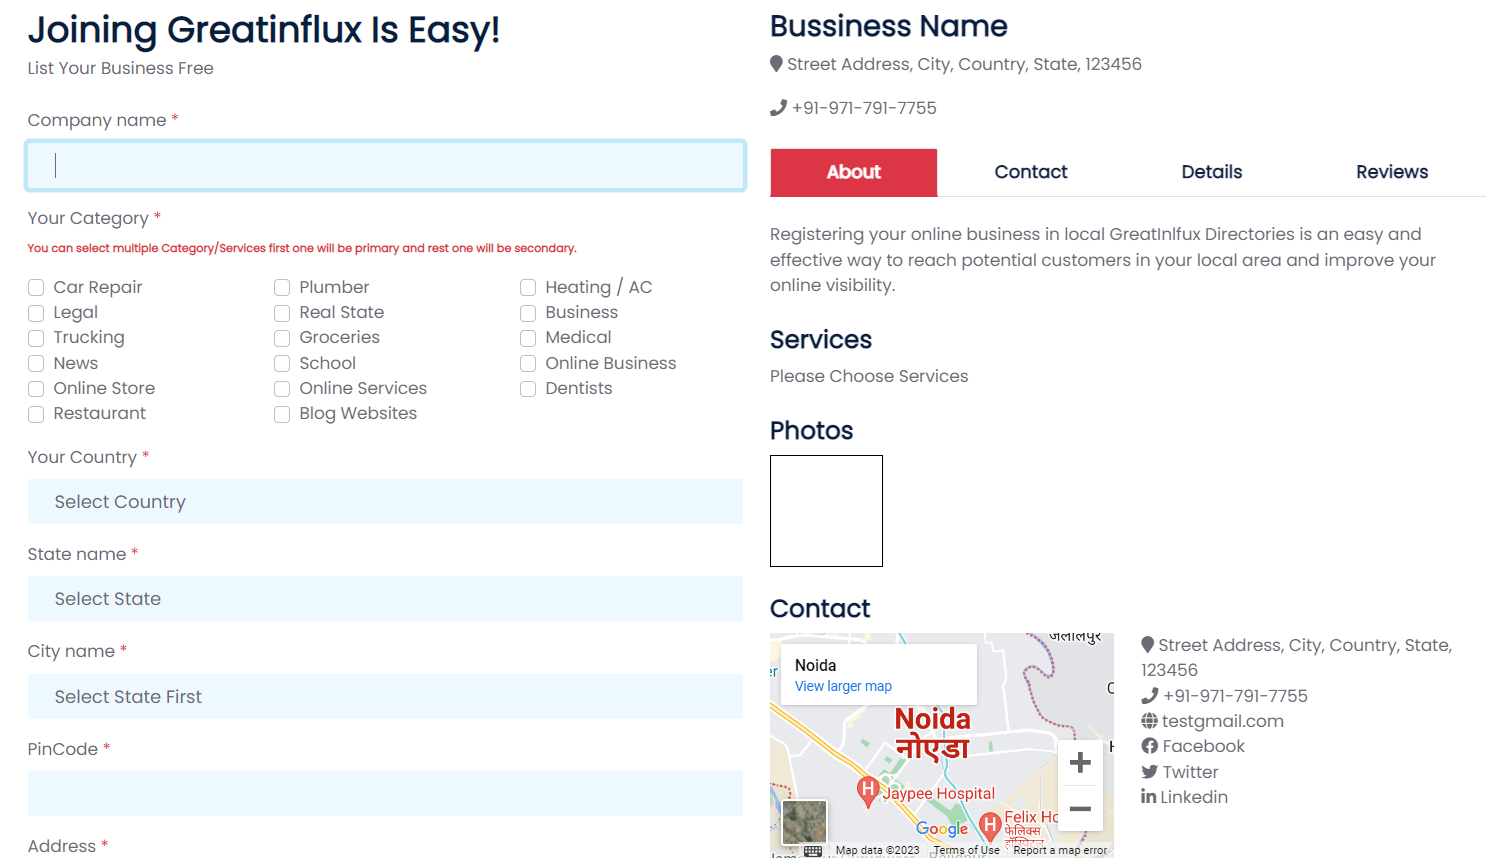Click the LinkedIn logo icon
Image resolution: width=1509 pixels, height=866 pixels.
click(1148, 797)
